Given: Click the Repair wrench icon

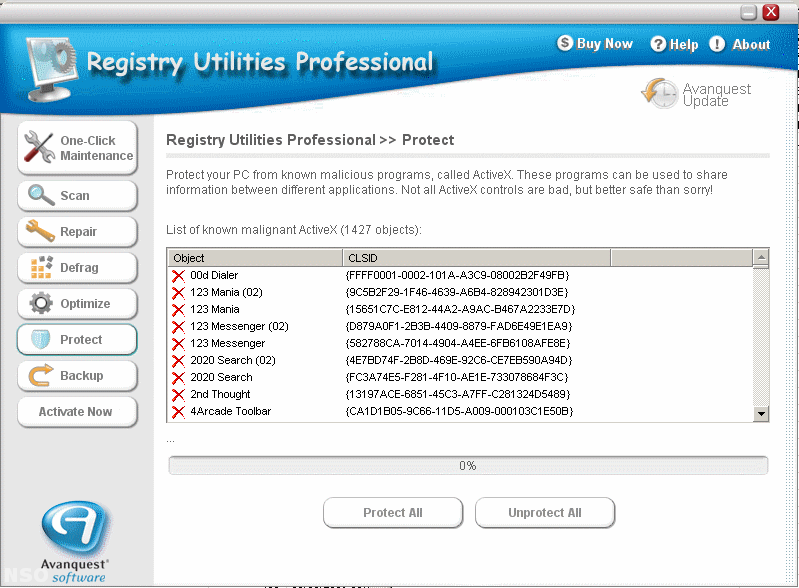Looking at the screenshot, I should (40, 231).
